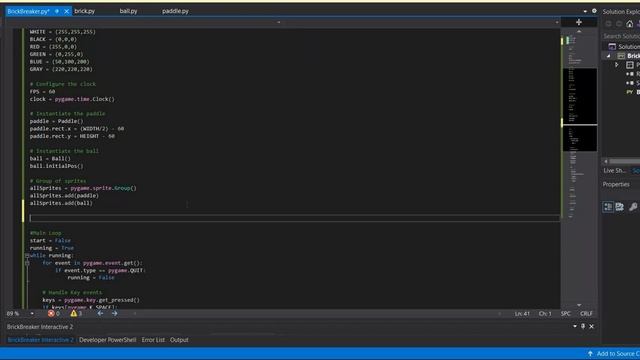Click the Search Solution Explorer field
The width and height of the screenshot is (640, 360).
(x=621, y=36)
